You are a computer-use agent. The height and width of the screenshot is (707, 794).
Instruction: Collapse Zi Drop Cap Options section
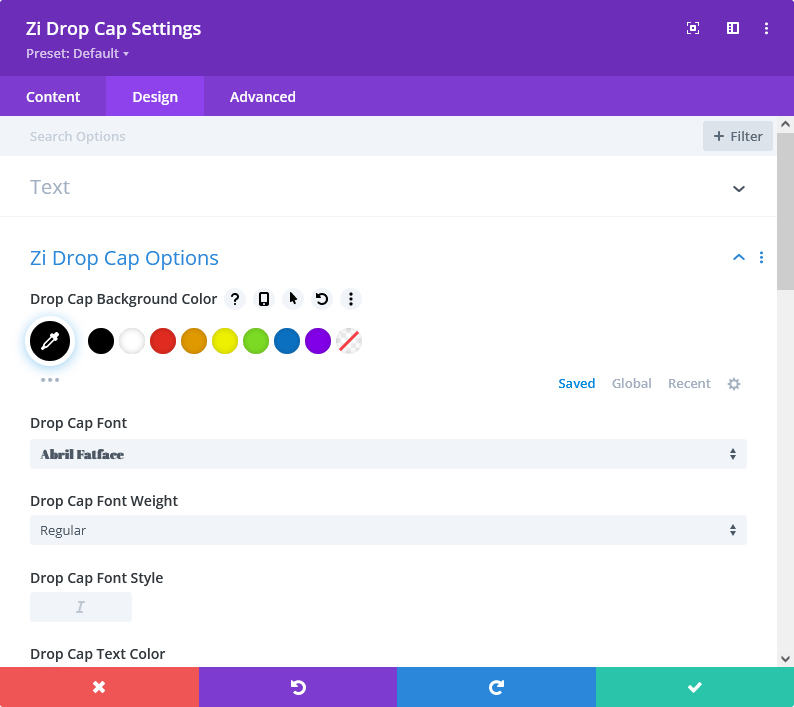739,257
